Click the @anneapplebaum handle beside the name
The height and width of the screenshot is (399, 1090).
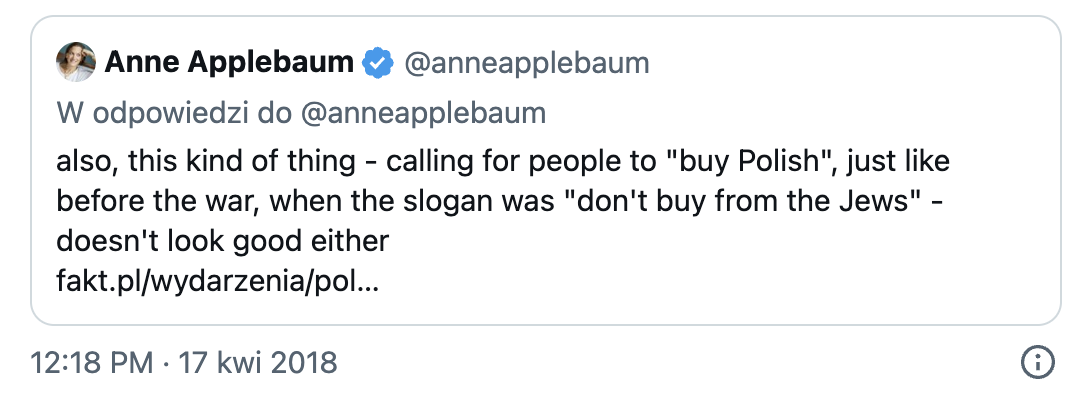click(526, 64)
